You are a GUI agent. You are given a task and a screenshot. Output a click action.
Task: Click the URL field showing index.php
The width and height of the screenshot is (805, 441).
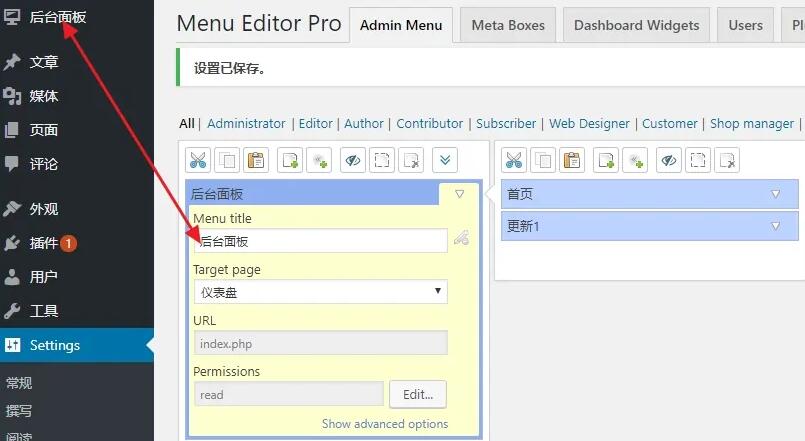(321, 343)
